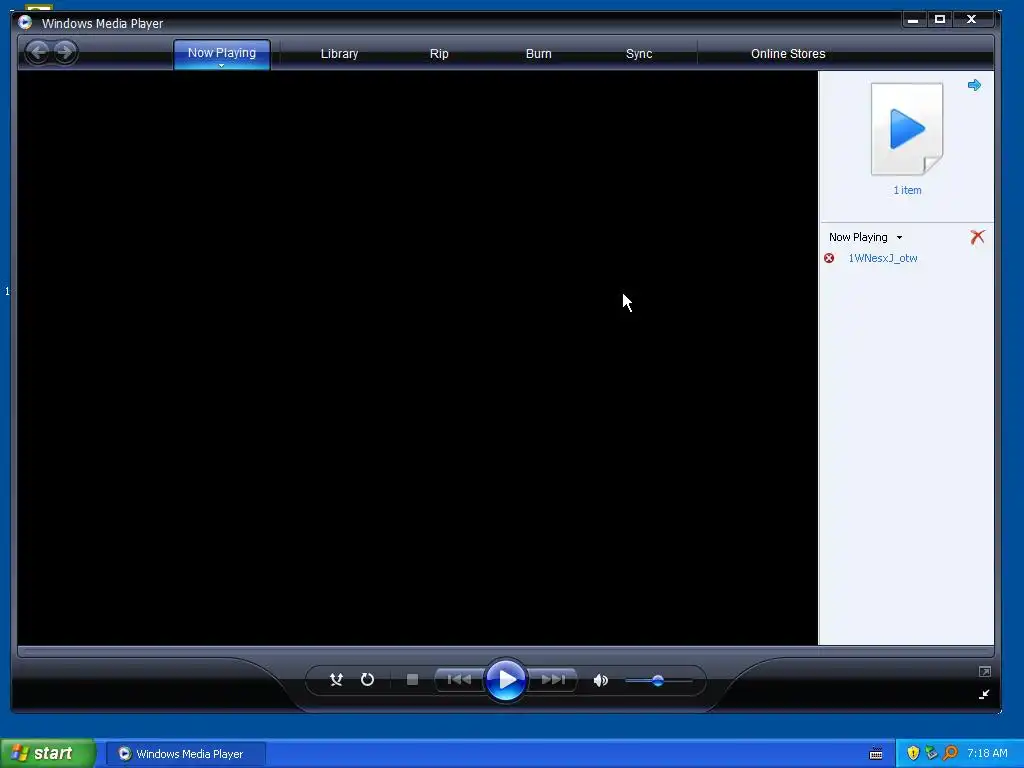Click the network connection tray icon

coord(931,753)
